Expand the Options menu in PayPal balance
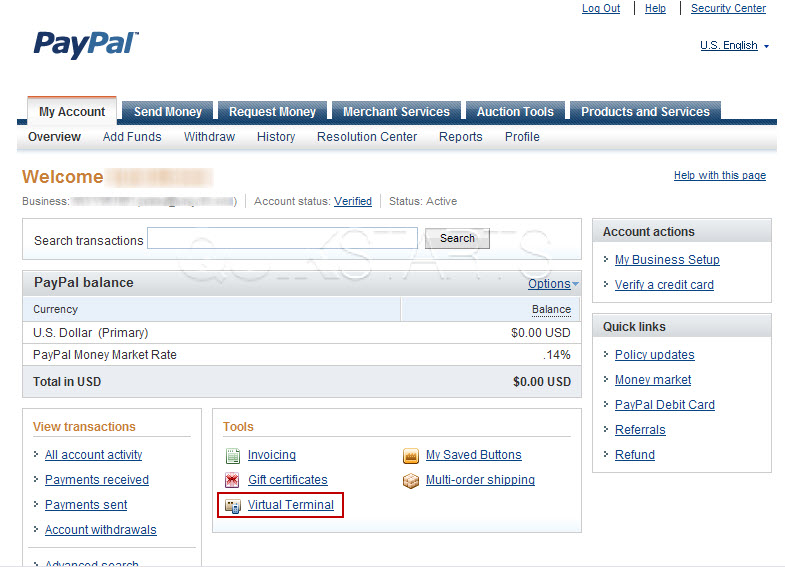785x567 pixels. 553,284
